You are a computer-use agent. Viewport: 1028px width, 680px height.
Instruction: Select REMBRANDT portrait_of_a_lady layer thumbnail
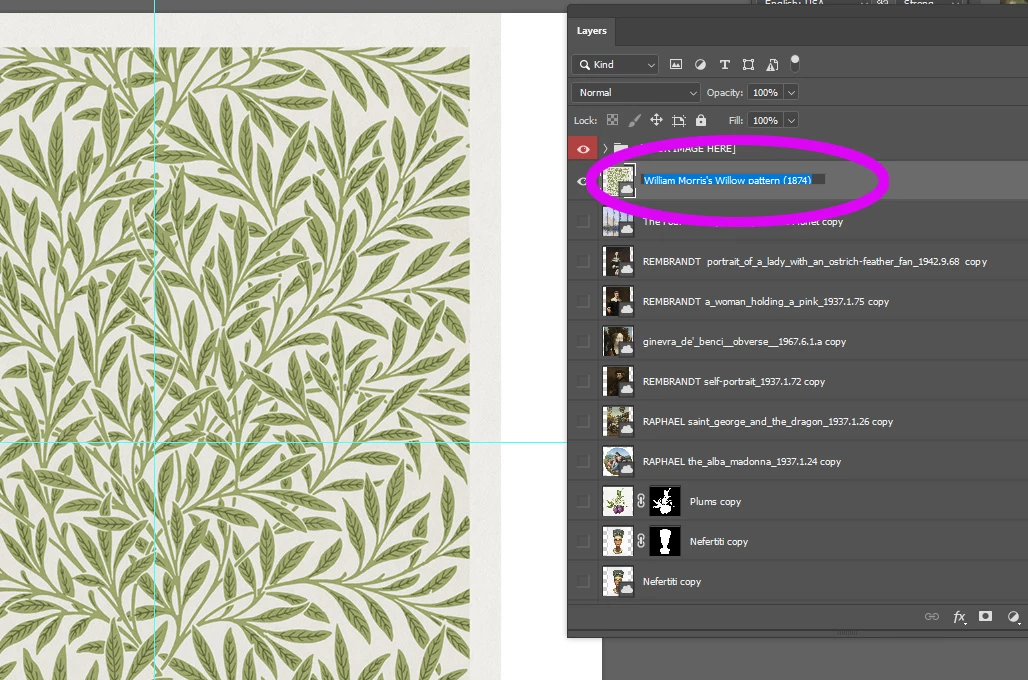click(x=618, y=261)
